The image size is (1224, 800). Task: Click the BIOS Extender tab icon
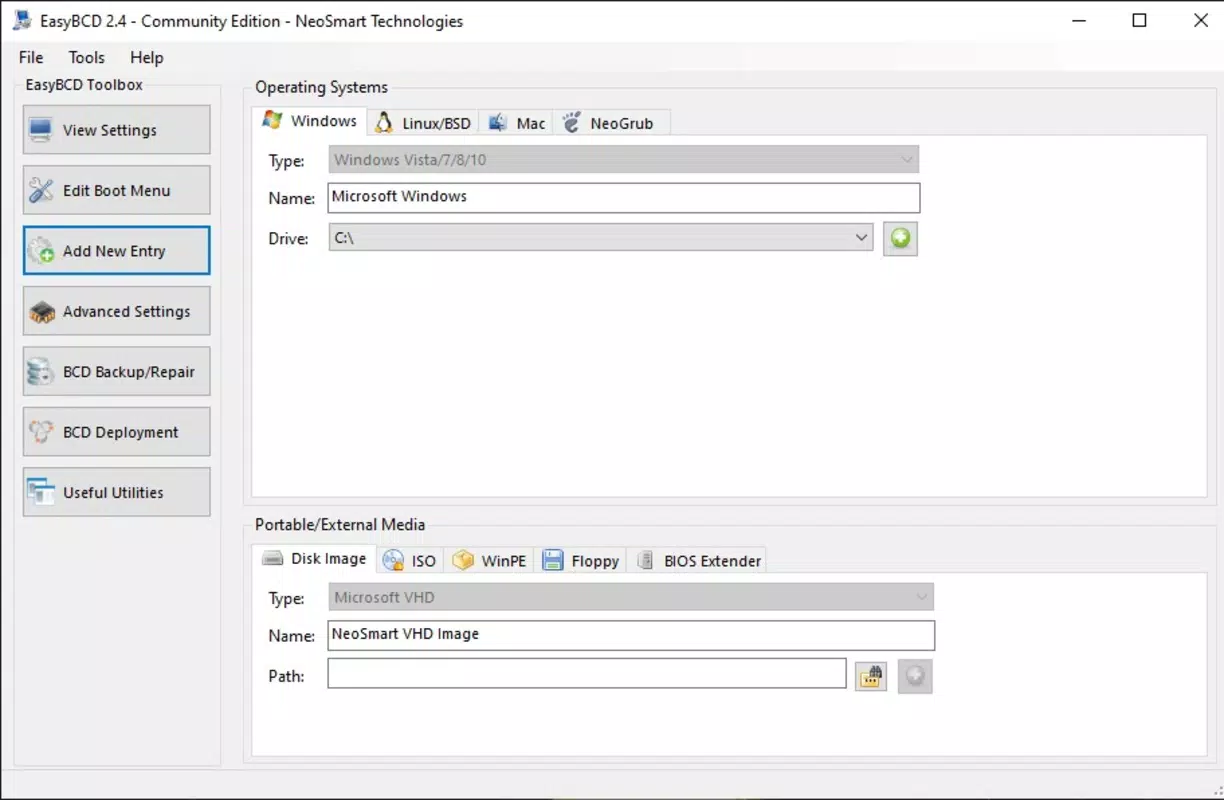click(645, 560)
